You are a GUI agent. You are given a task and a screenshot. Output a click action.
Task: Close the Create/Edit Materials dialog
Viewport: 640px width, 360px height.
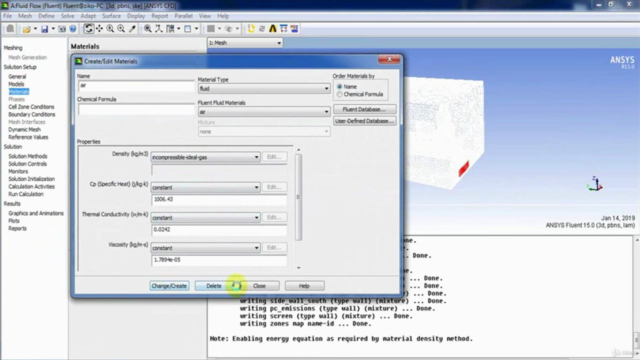click(x=389, y=60)
